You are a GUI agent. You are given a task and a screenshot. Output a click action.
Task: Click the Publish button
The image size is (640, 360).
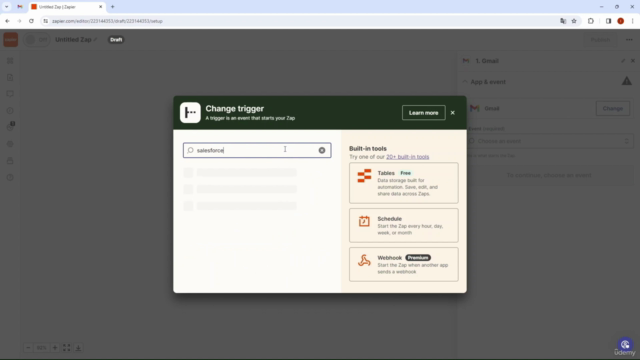coord(600,40)
